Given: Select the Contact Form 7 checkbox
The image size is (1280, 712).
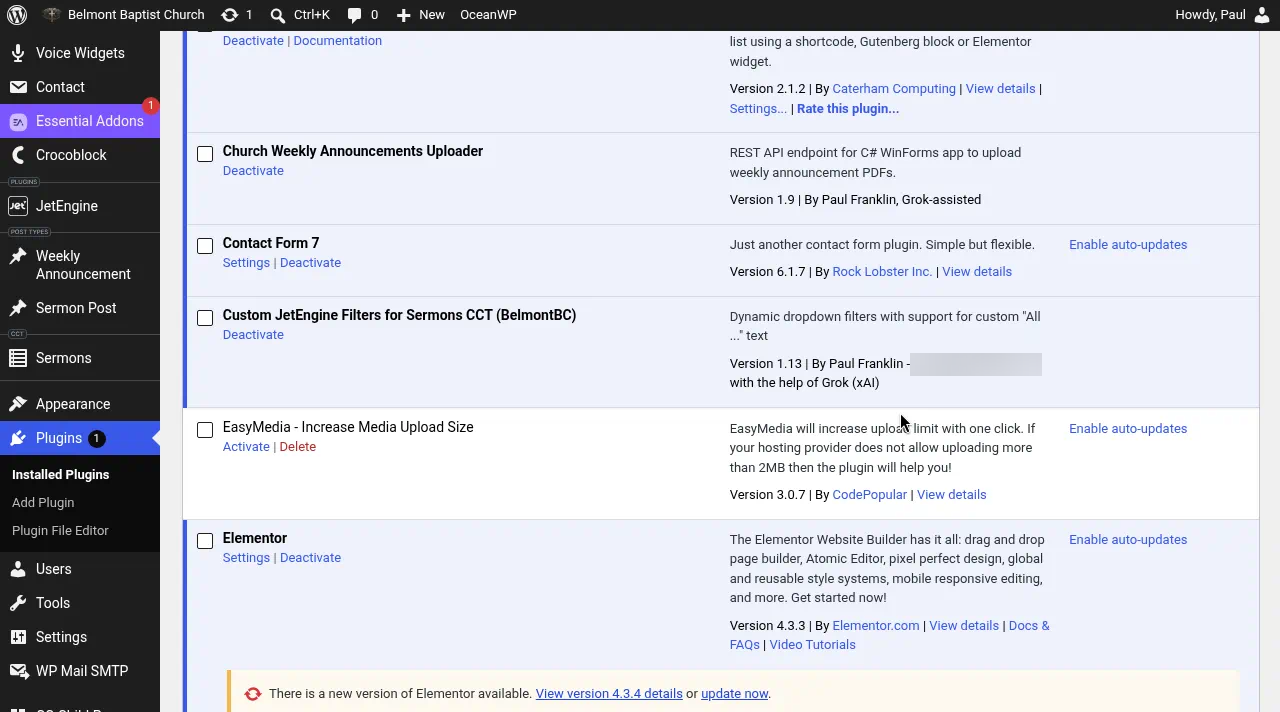Looking at the screenshot, I should 205,246.
